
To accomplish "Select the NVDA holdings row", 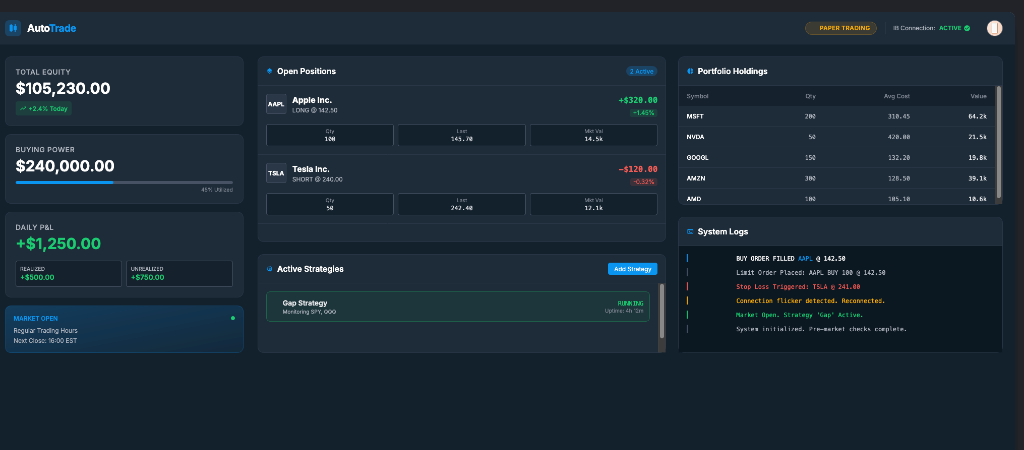I will [837, 137].
